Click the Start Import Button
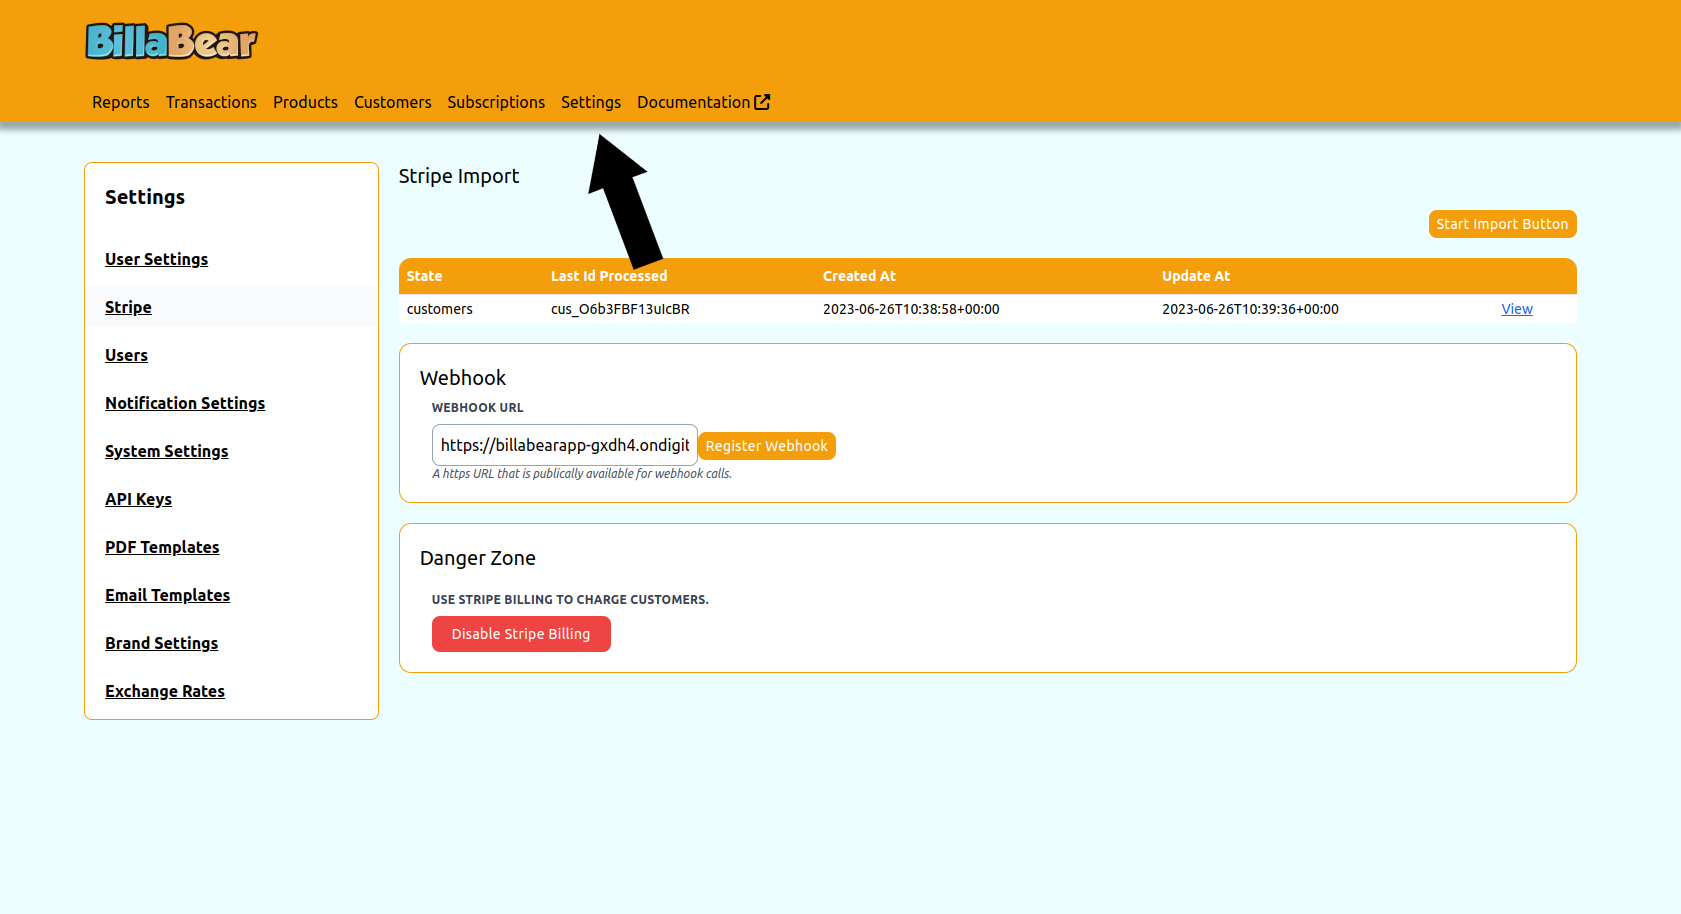This screenshot has width=1681, height=914. click(1502, 224)
